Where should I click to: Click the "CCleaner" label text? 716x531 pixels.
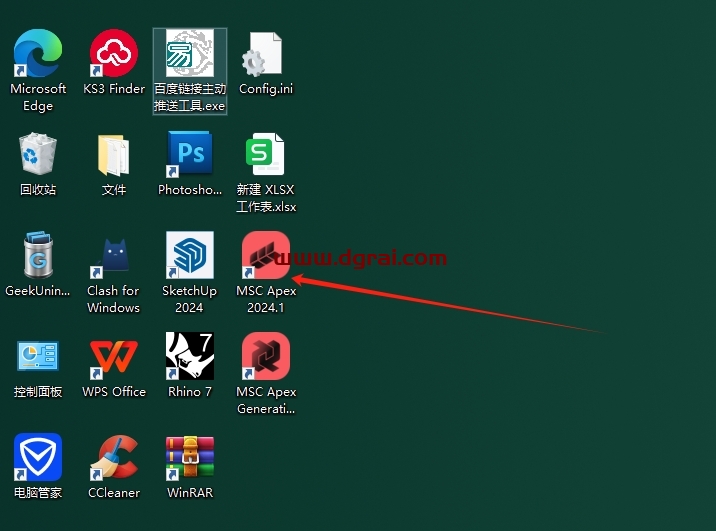(x=114, y=493)
